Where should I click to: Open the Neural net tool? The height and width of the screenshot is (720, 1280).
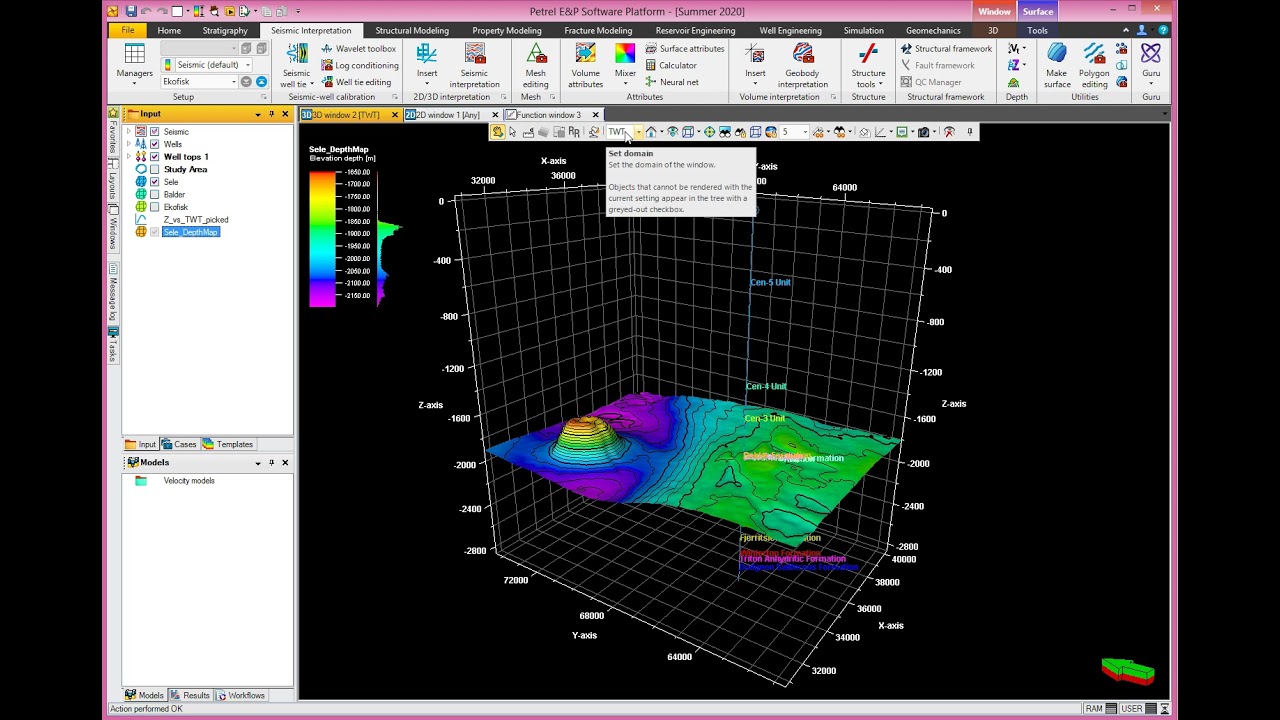click(x=672, y=82)
